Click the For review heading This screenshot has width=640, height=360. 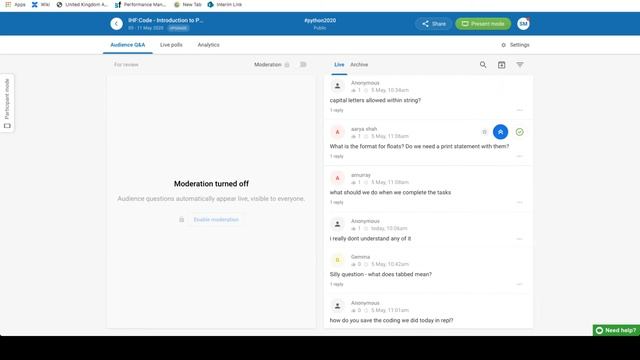pyautogui.click(x=126, y=64)
